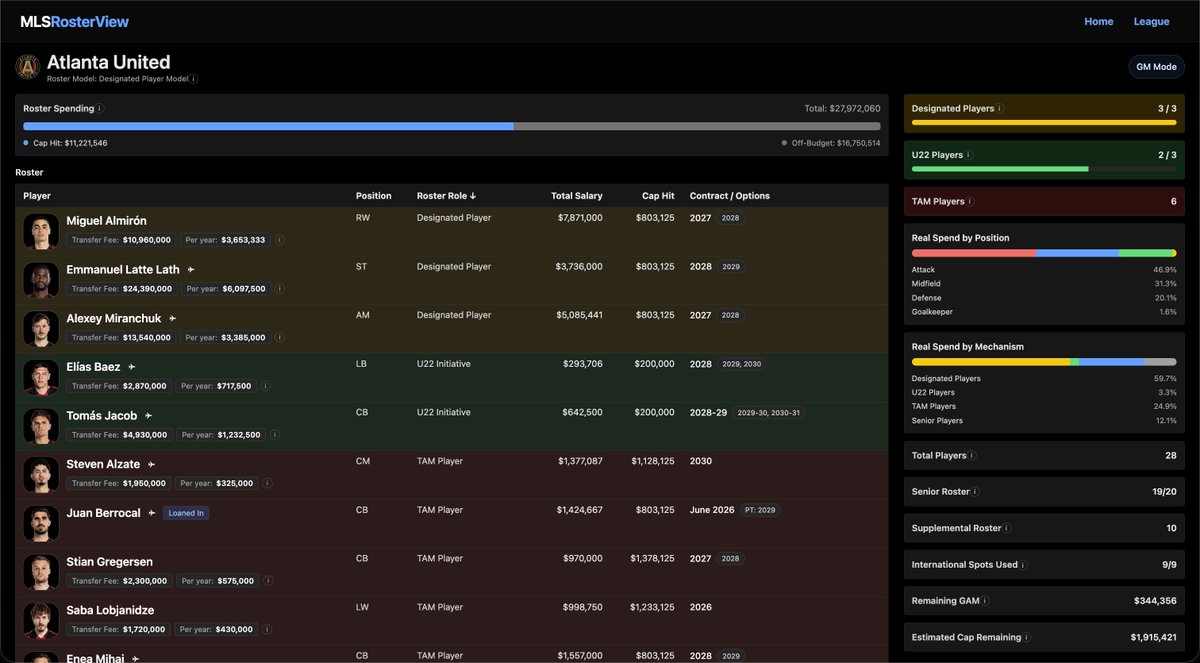This screenshot has width=1200, height=663.
Task: Open Stian Gregersen's player photo
Action: (x=41, y=572)
